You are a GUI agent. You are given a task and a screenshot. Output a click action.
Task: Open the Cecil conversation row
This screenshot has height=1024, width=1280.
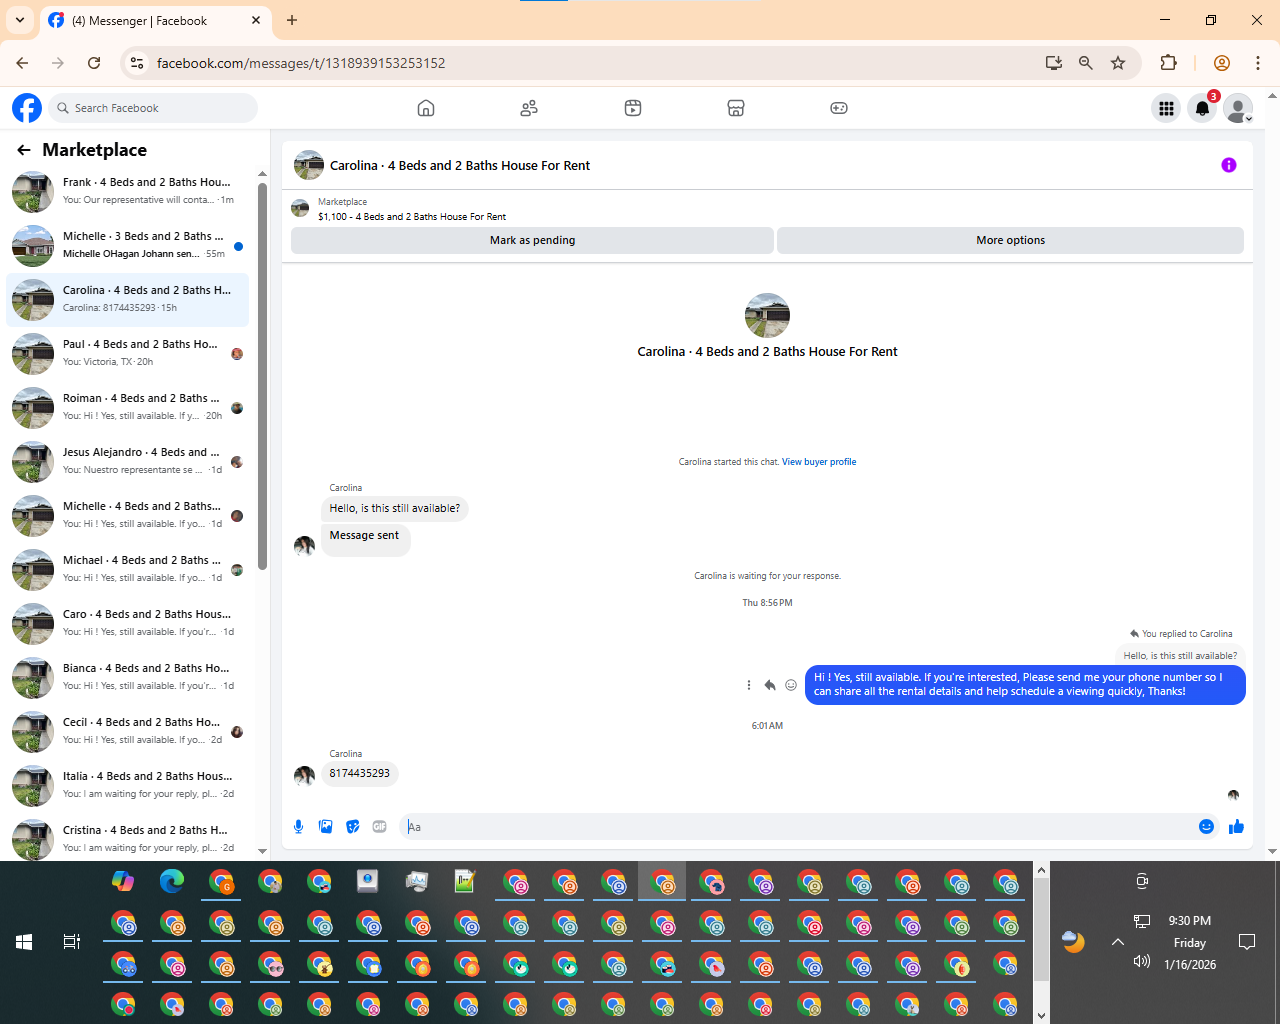pos(127,731)
